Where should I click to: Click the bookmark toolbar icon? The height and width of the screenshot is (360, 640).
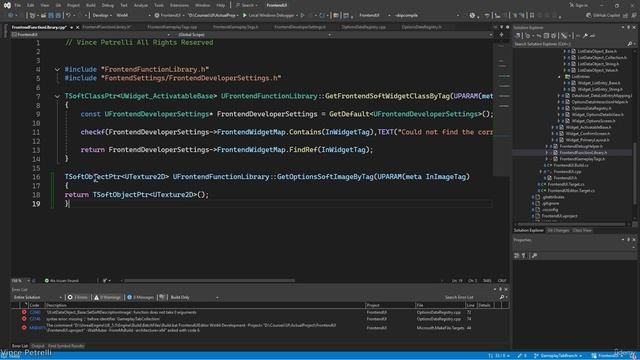532,16
